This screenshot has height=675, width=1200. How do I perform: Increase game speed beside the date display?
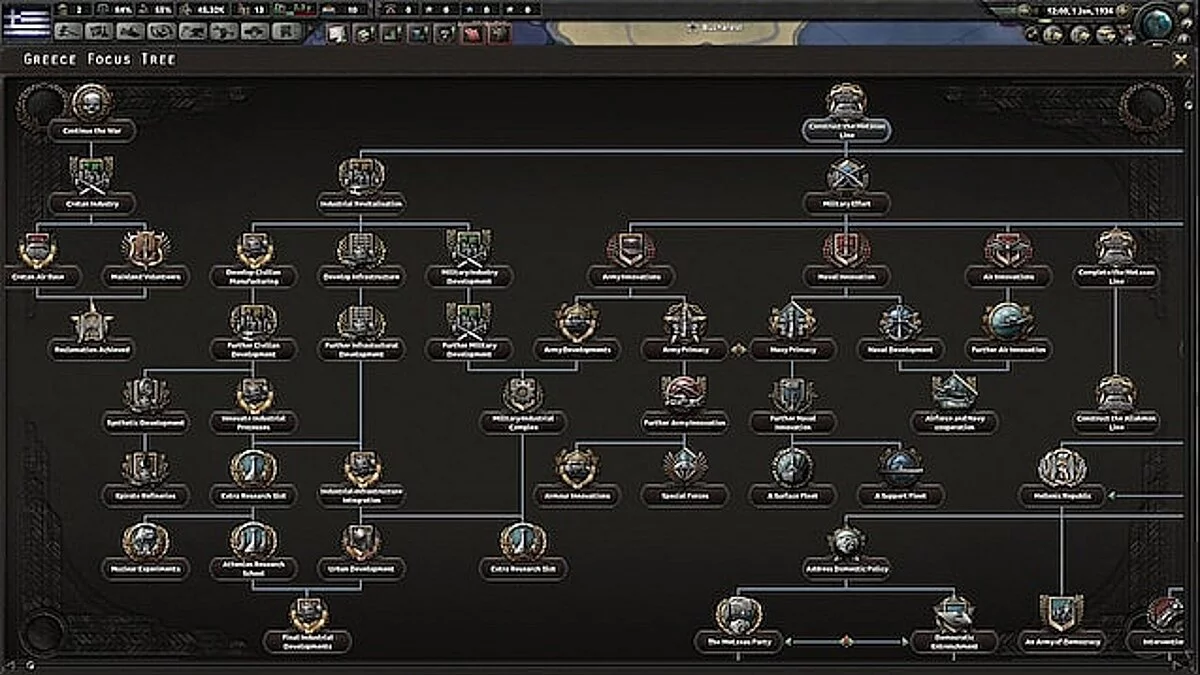pyautogui.click(x=1123, y=11)
